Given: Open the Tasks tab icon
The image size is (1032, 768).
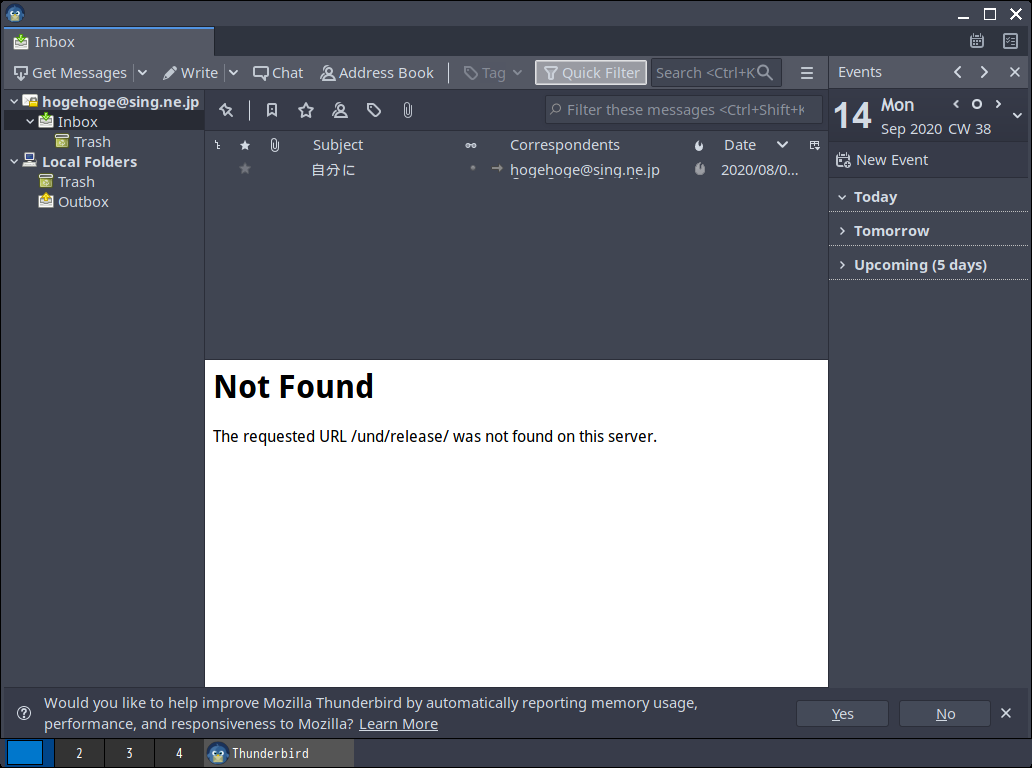Looking at the screenshot, I should (1010, 41).
